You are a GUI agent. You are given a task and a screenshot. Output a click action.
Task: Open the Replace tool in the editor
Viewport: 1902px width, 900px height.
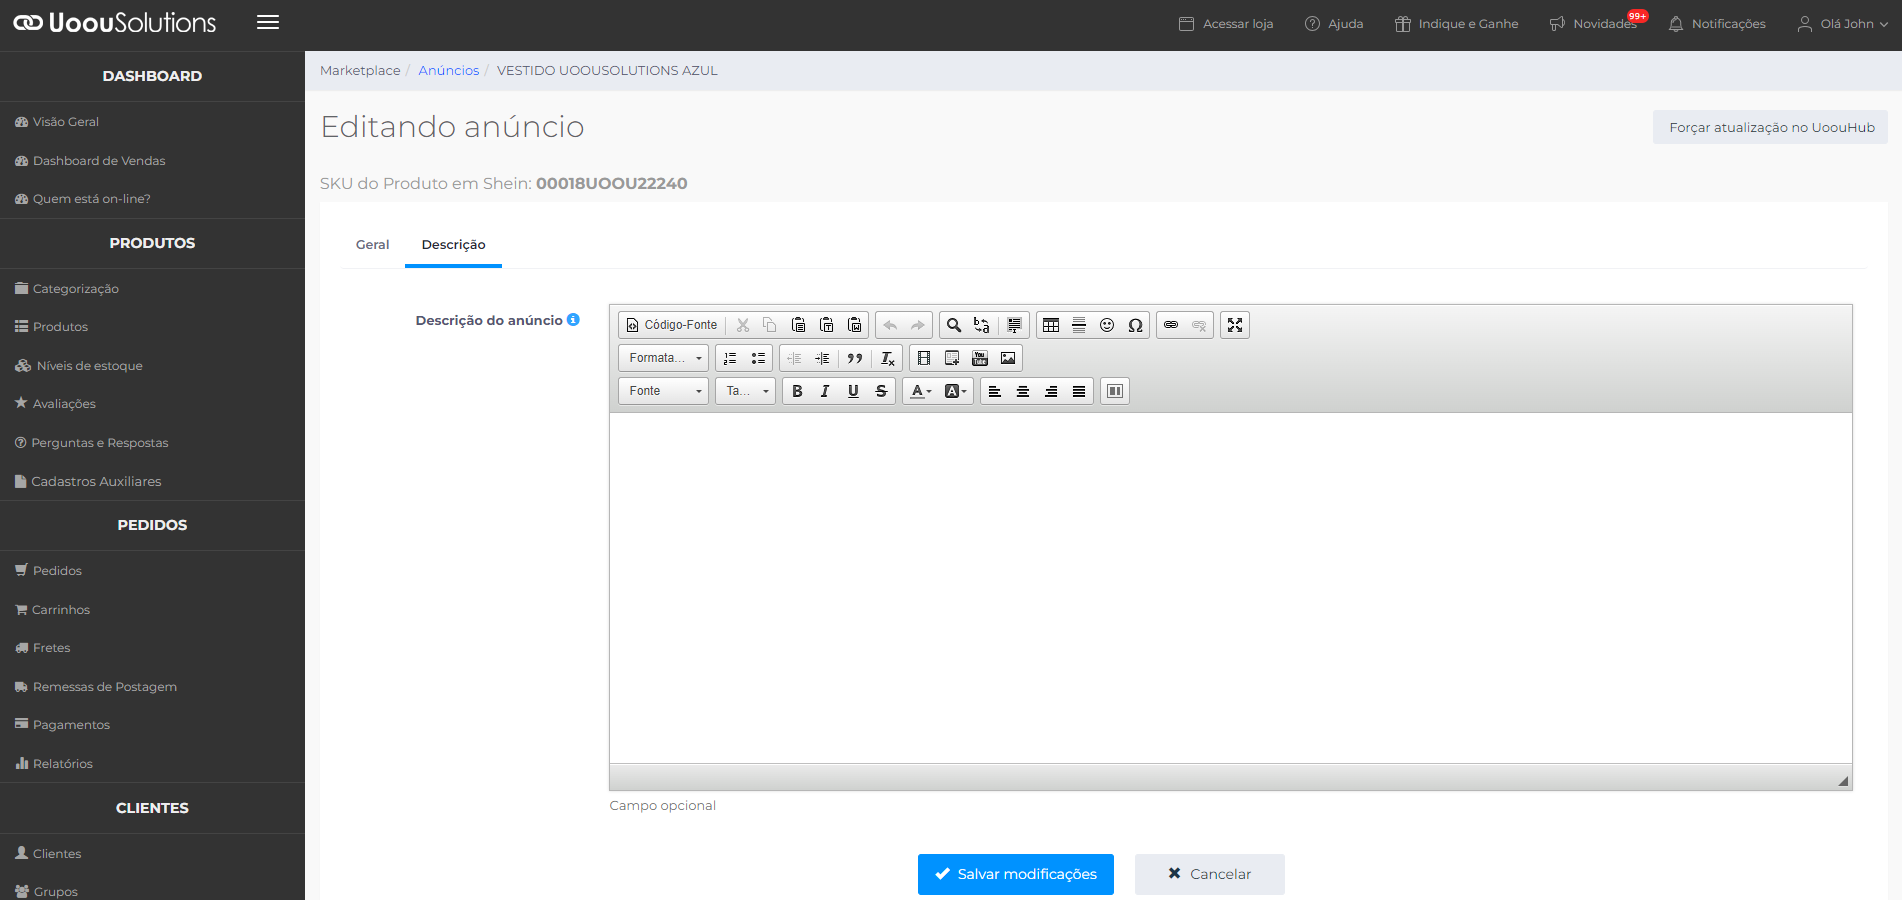[x=982, y=325]
